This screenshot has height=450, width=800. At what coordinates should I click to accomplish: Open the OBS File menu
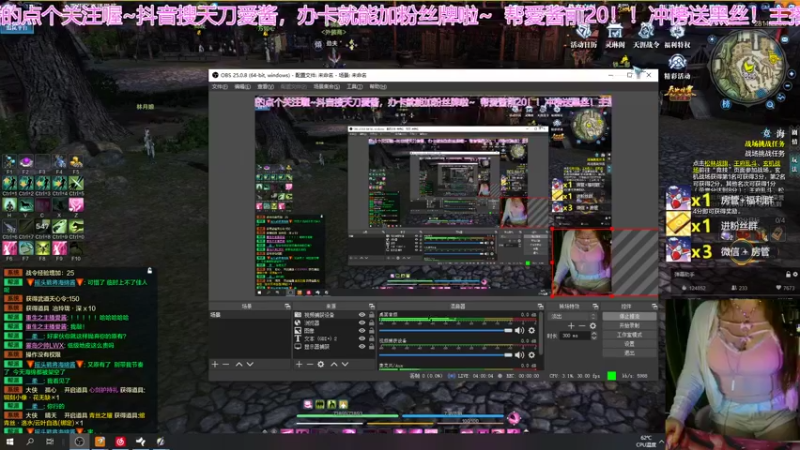click(219, 87)
